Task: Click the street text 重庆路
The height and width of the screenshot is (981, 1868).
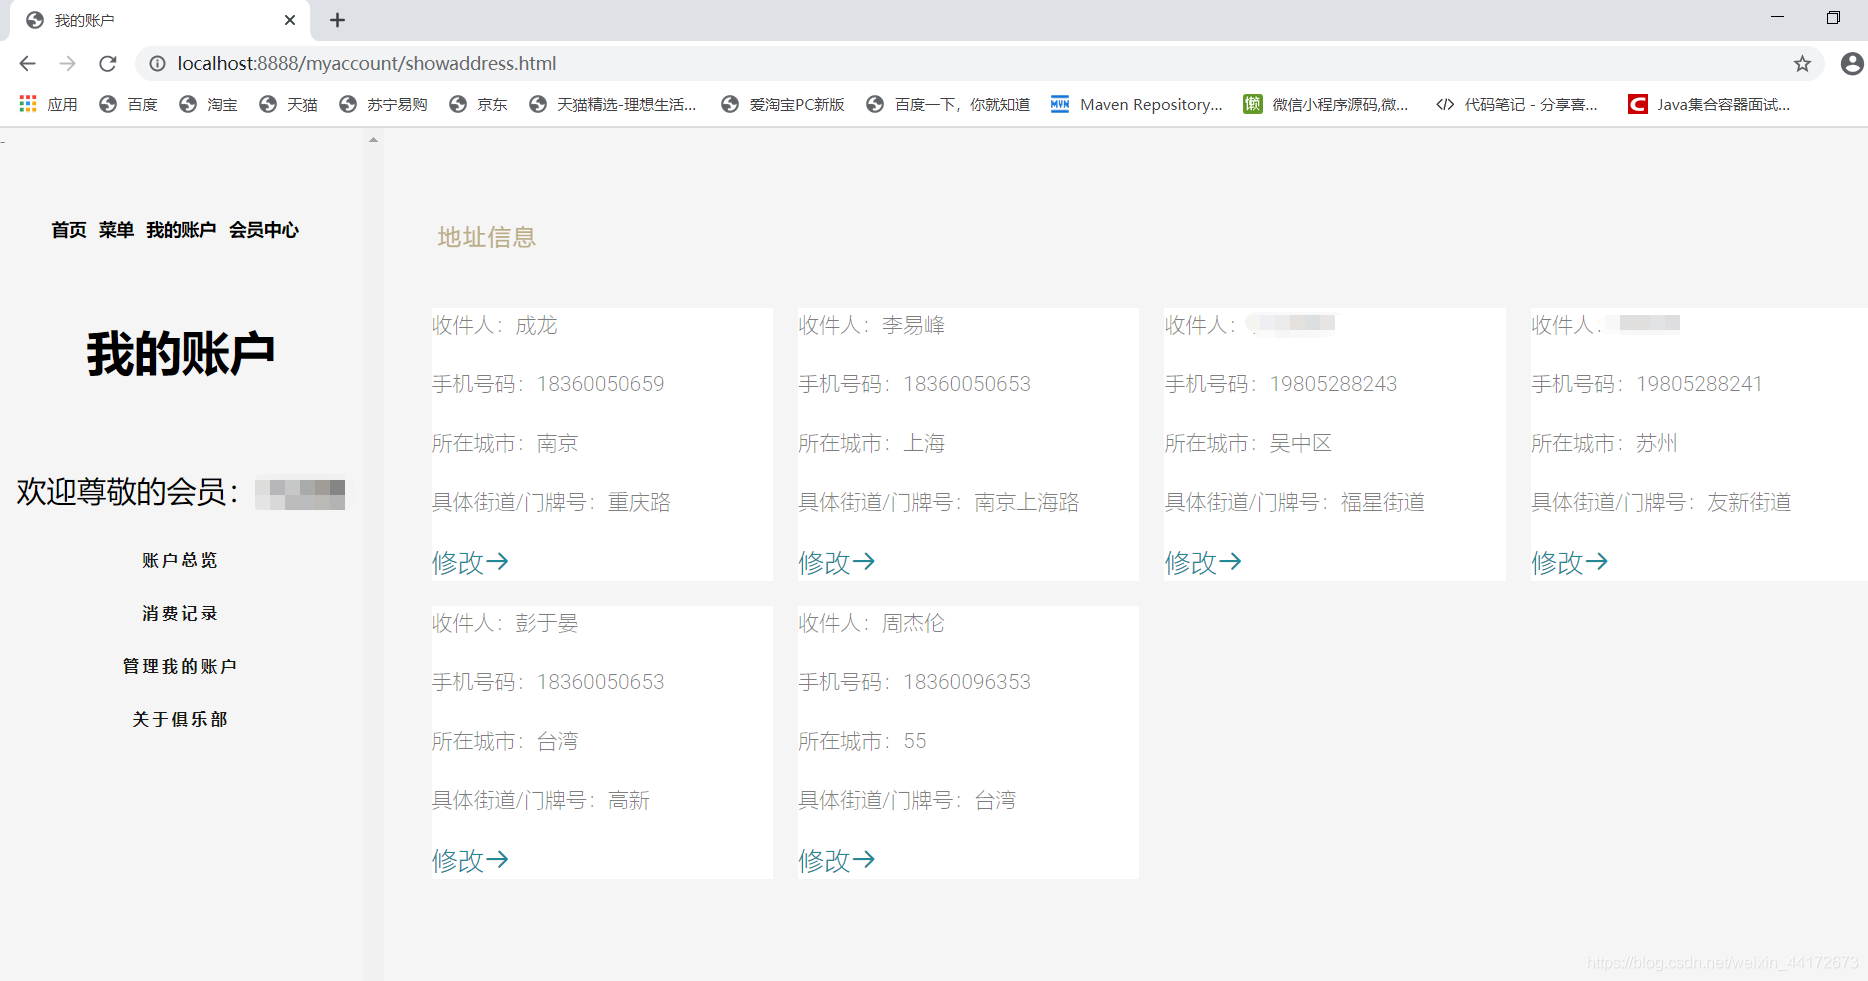Action: [639, 502]
